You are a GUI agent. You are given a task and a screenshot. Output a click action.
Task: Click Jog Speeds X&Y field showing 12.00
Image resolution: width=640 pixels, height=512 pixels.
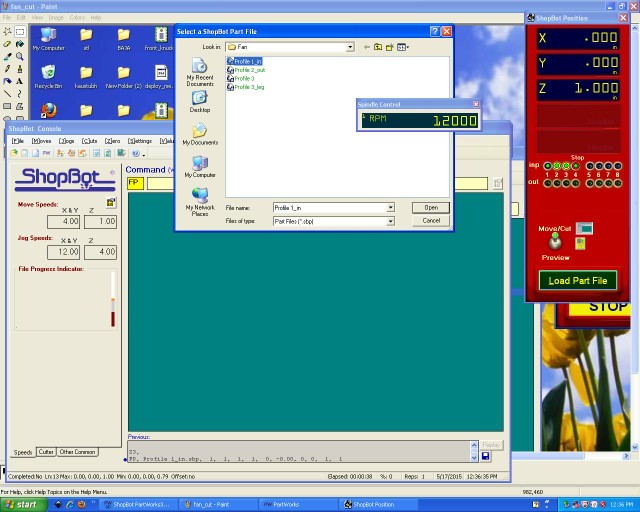pyautogui.click(x=64, y=252)
